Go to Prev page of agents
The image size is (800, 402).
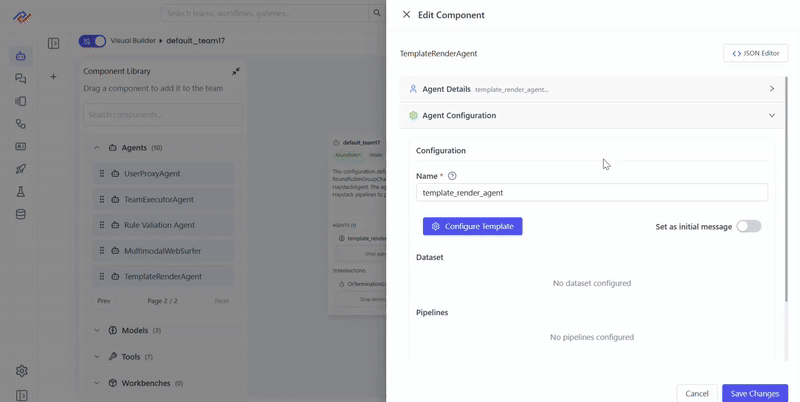click(x=104, y=301)
